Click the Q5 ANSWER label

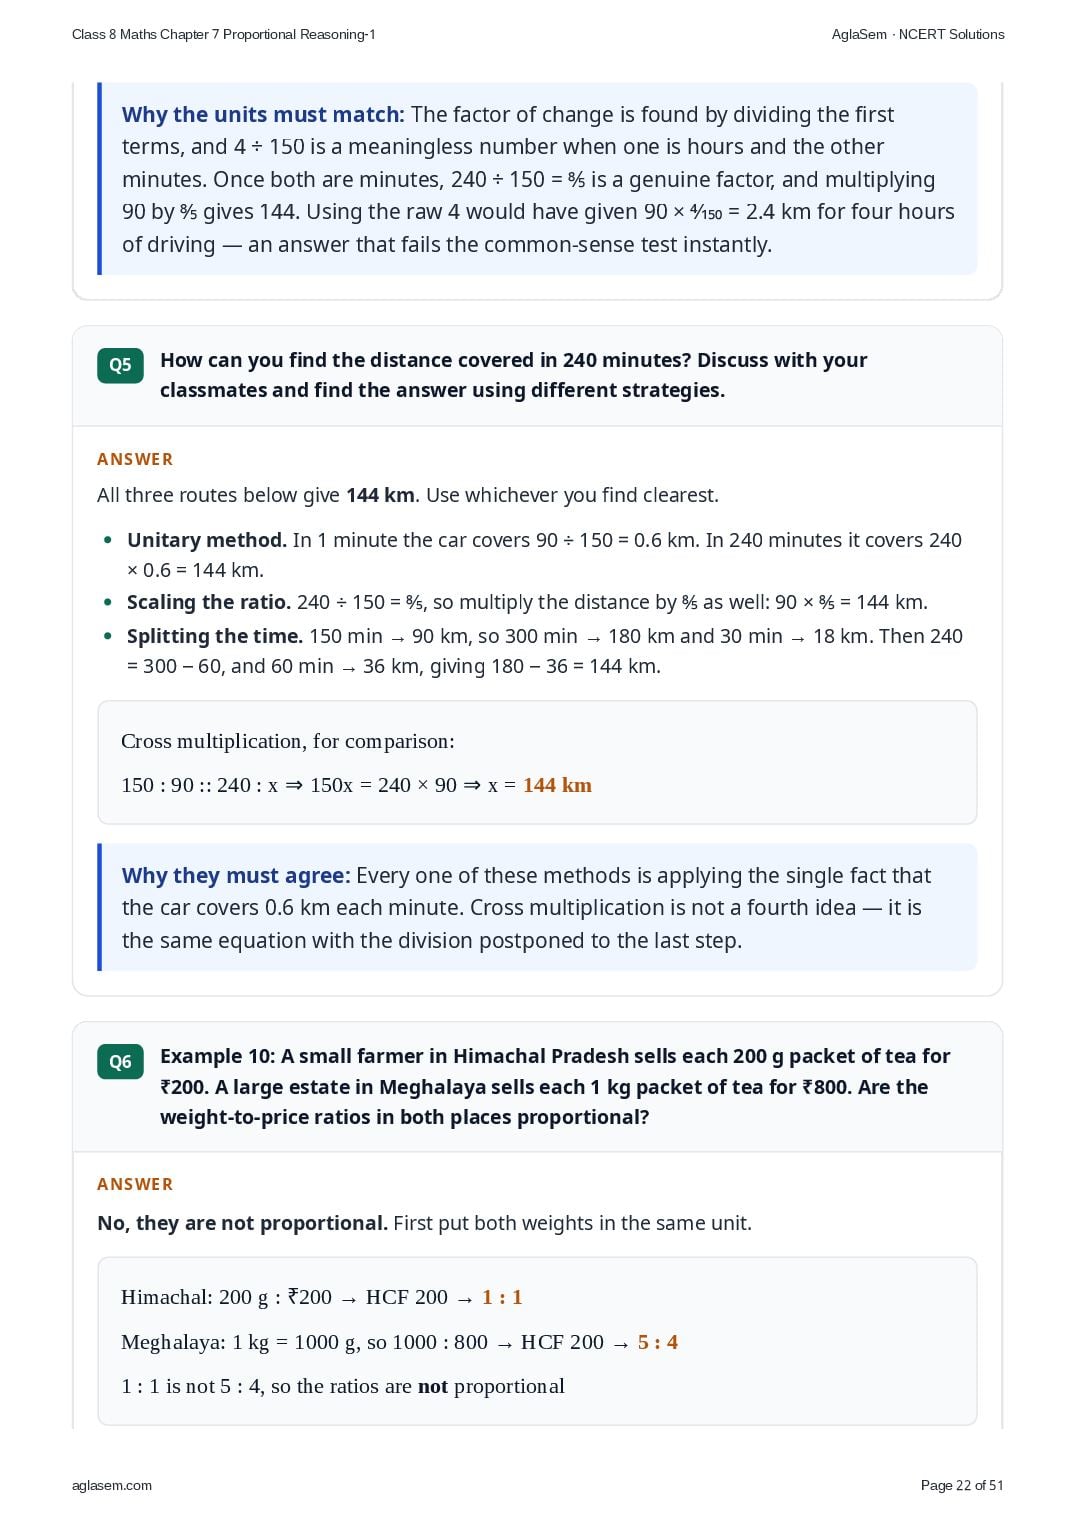135,459
